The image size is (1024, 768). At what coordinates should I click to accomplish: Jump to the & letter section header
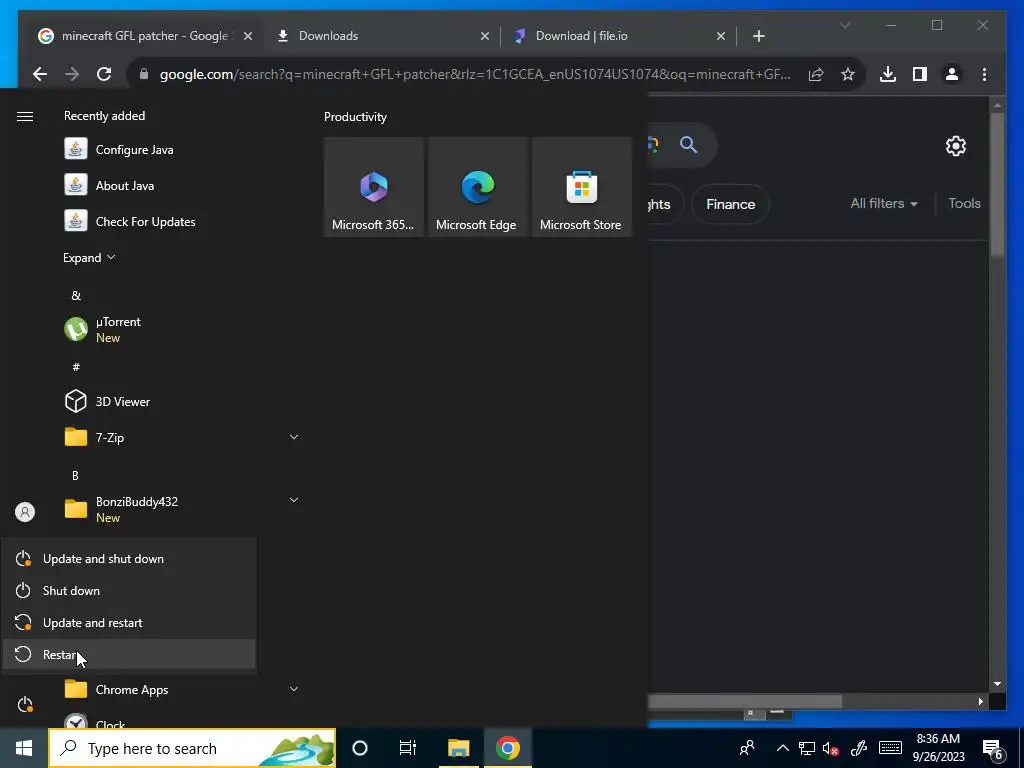coord(76,296)
